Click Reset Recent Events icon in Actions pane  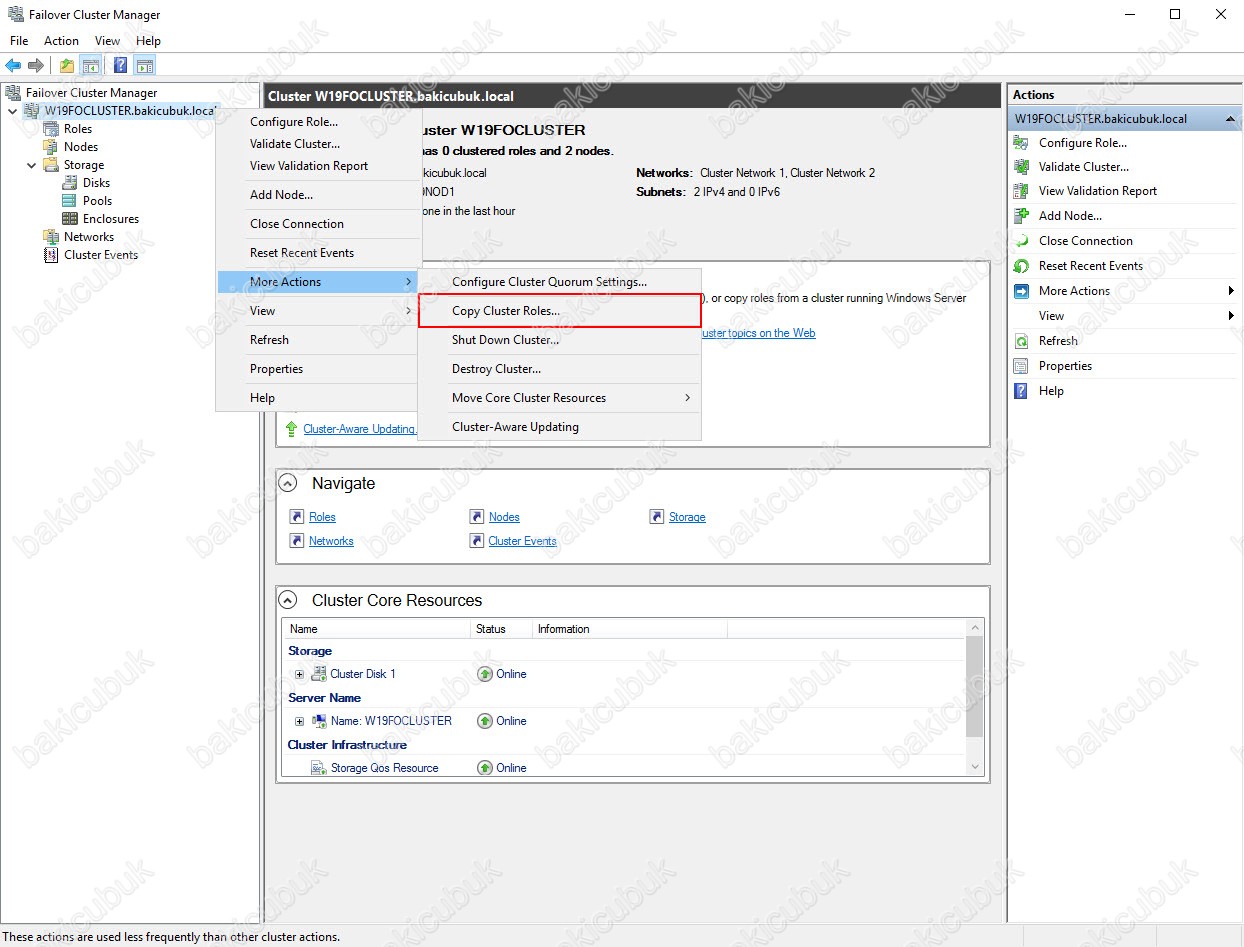1021,266
